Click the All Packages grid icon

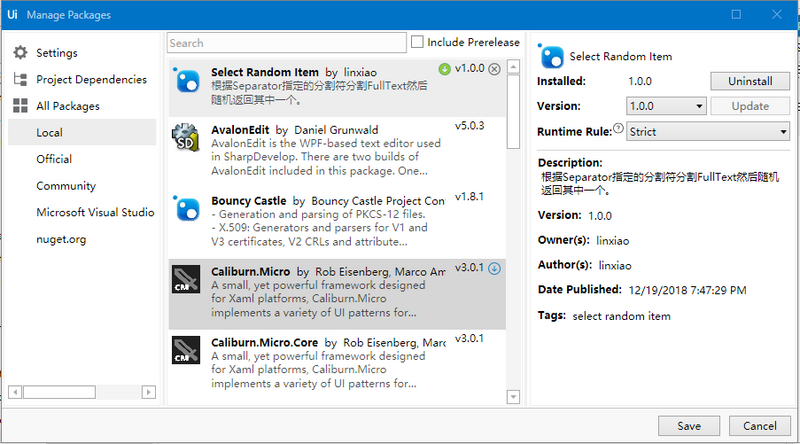click(20, 106)
